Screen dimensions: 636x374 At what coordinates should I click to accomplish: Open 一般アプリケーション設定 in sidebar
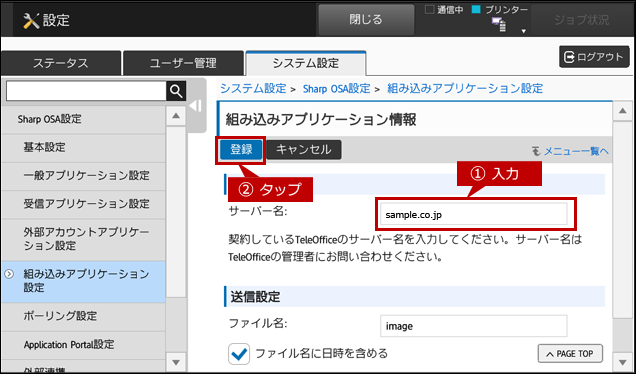[x=83, y=176]
